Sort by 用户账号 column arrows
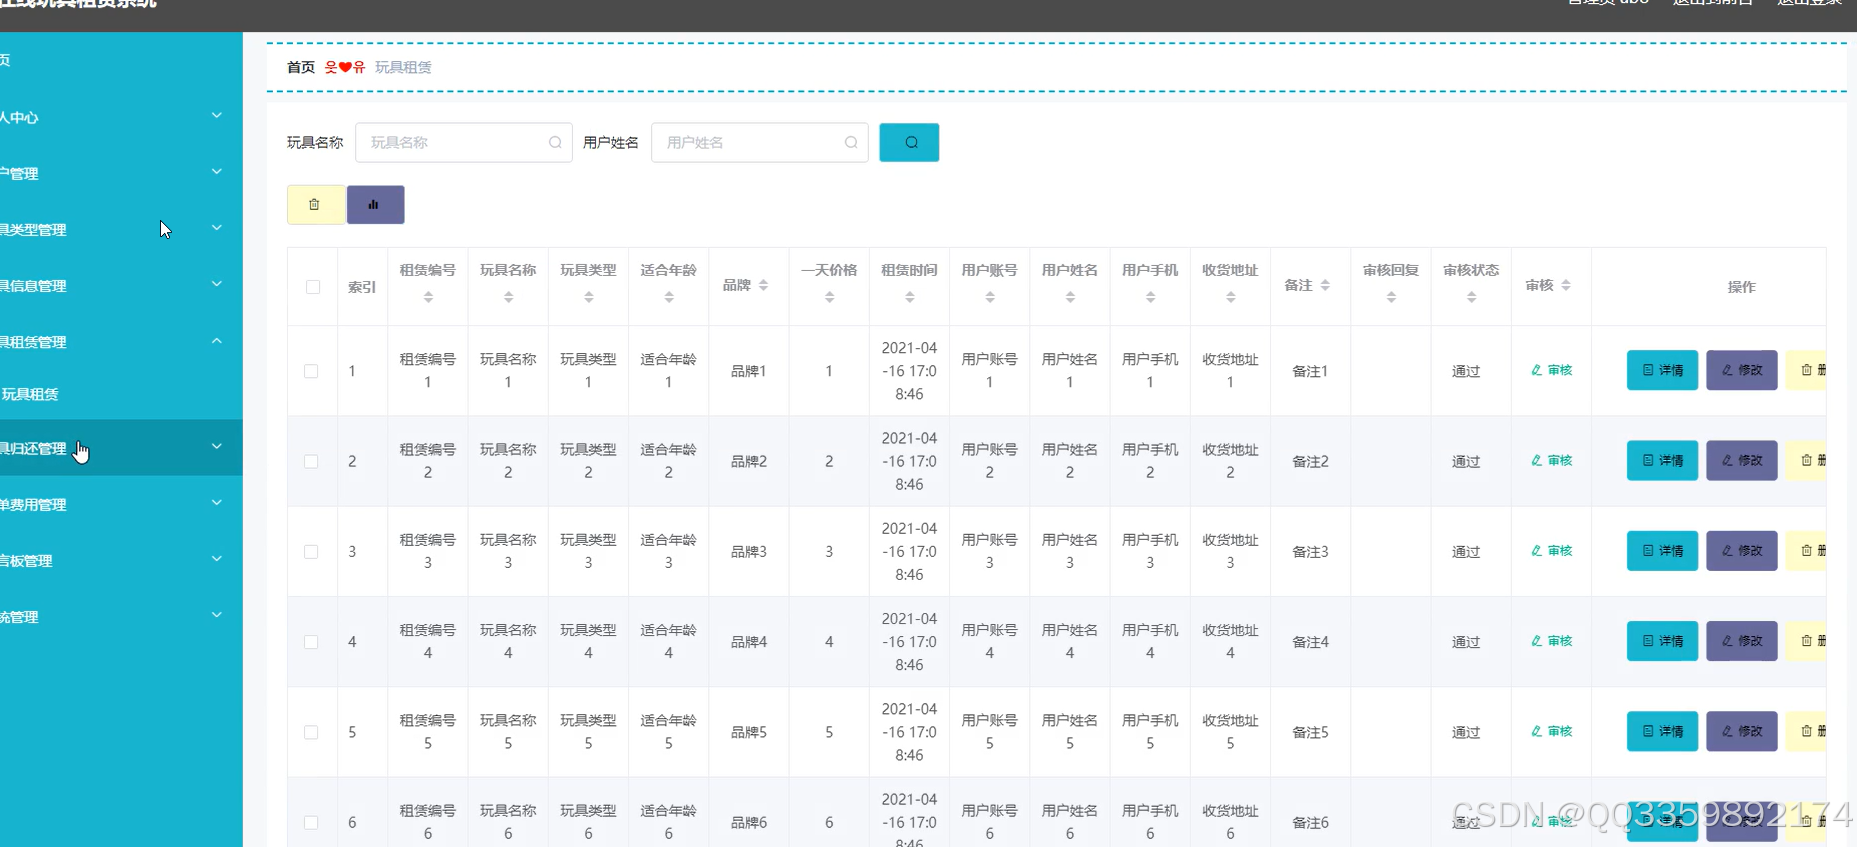Image resolution: width=1857 pixels, height=847 pixels. 990,297
